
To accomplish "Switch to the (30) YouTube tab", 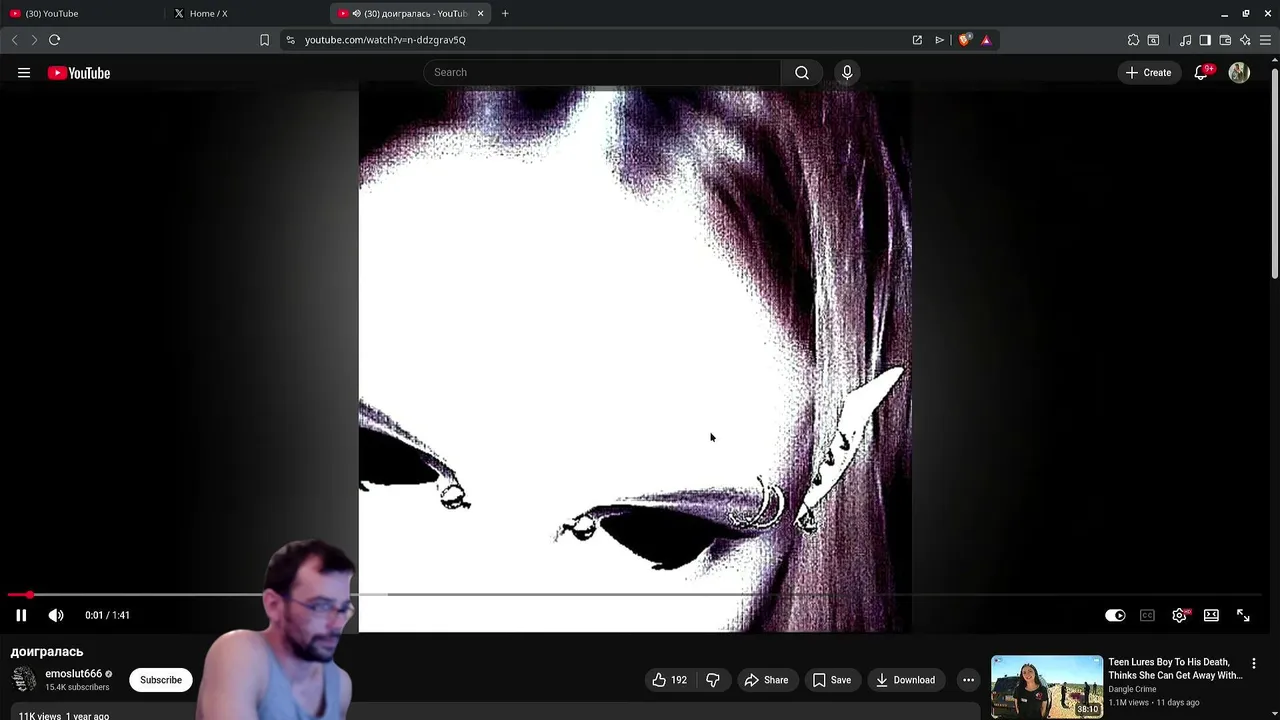I will pos(82,13).
